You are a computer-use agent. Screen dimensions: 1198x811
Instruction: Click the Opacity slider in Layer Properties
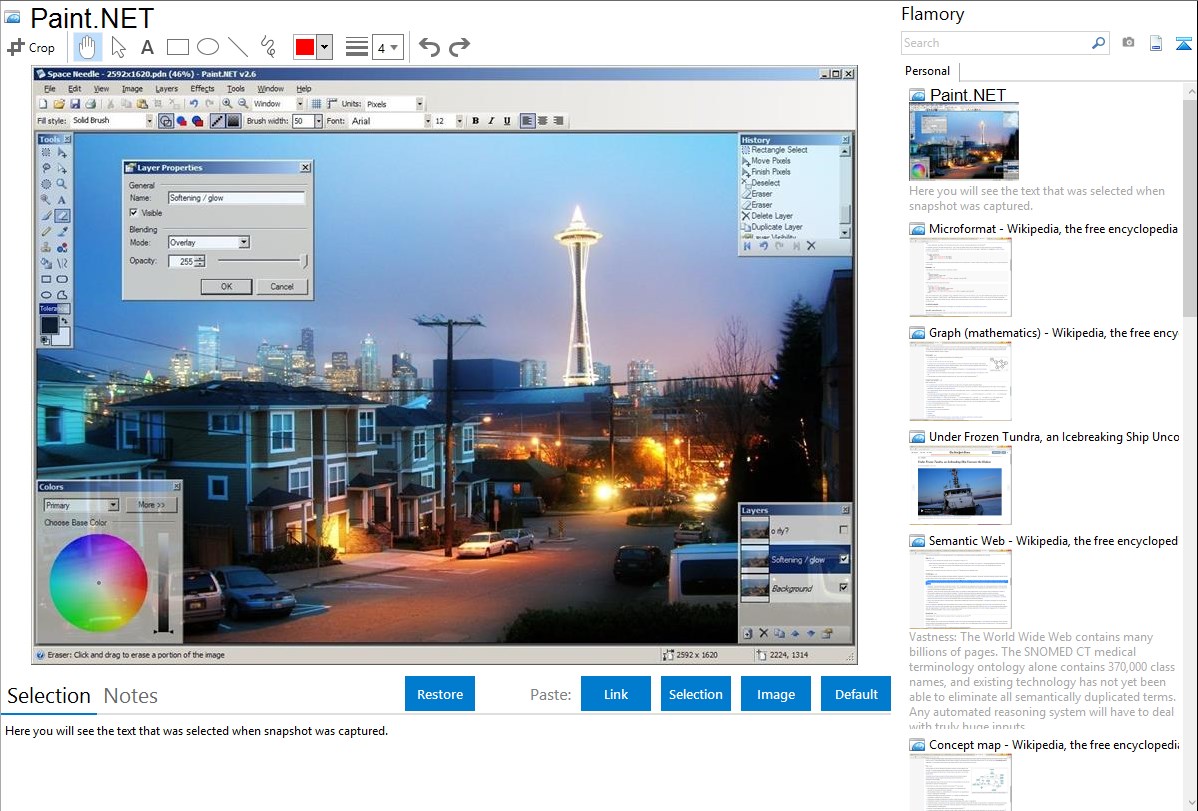(262, 261)
